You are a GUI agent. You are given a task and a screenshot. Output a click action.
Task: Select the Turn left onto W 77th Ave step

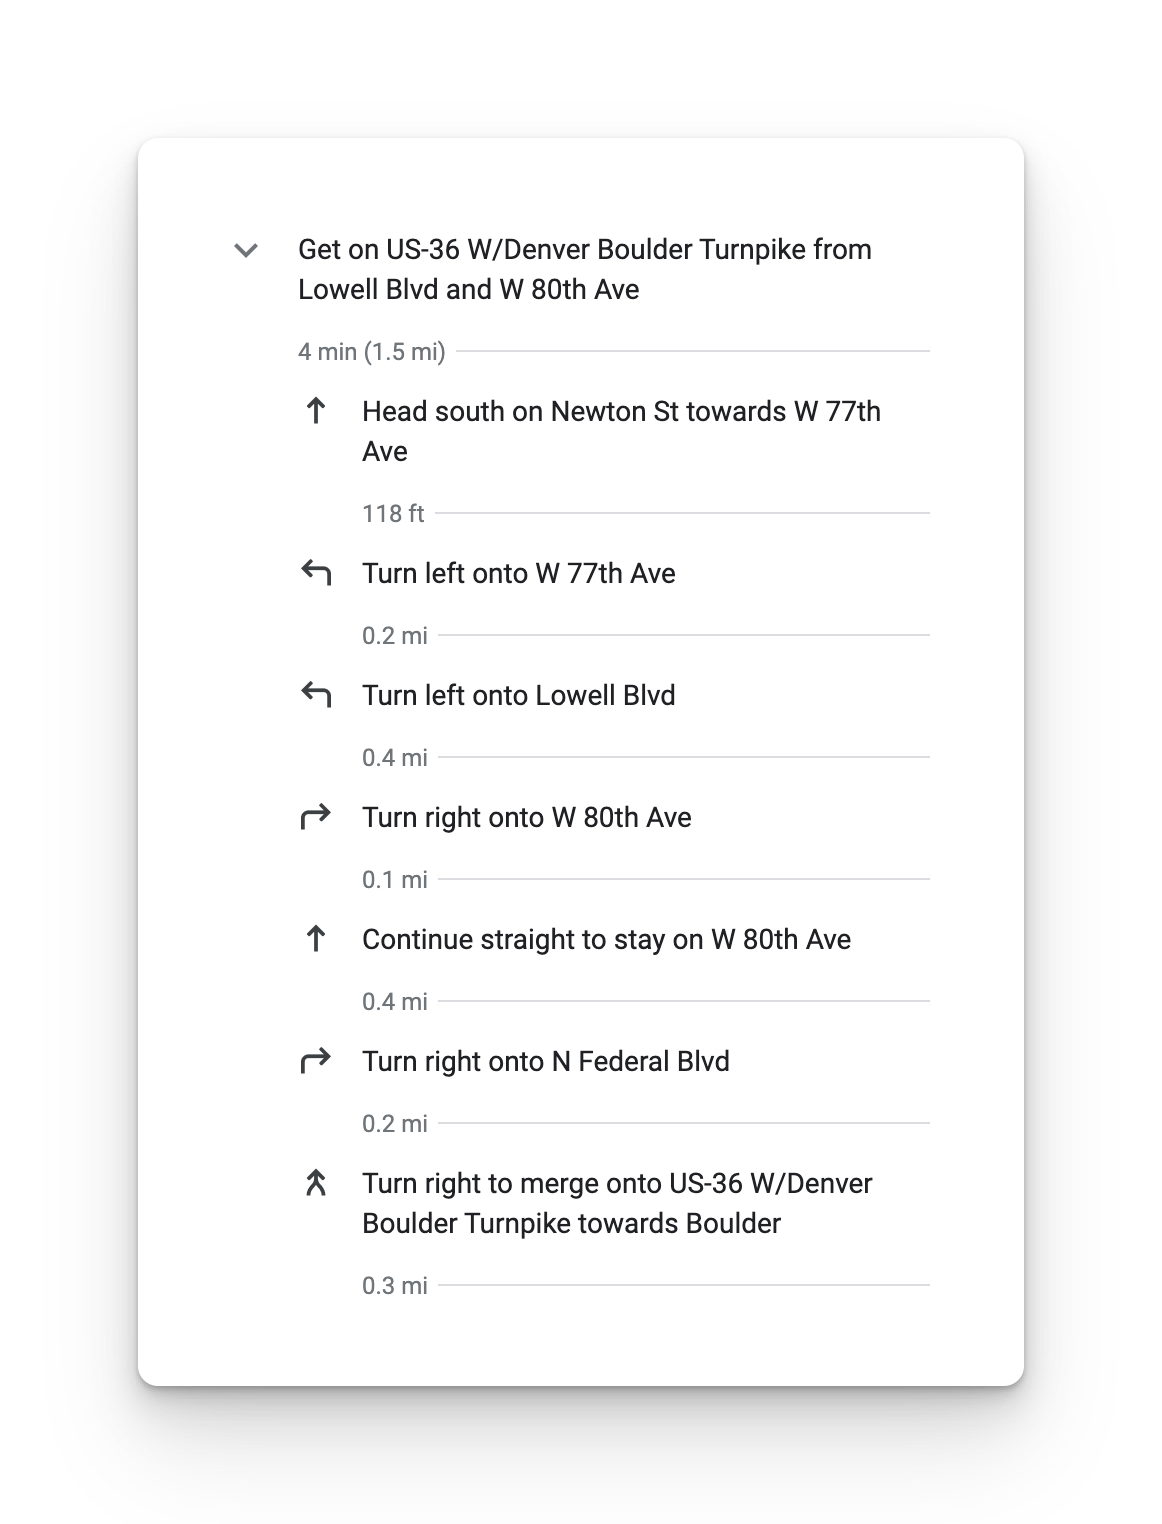519,574
